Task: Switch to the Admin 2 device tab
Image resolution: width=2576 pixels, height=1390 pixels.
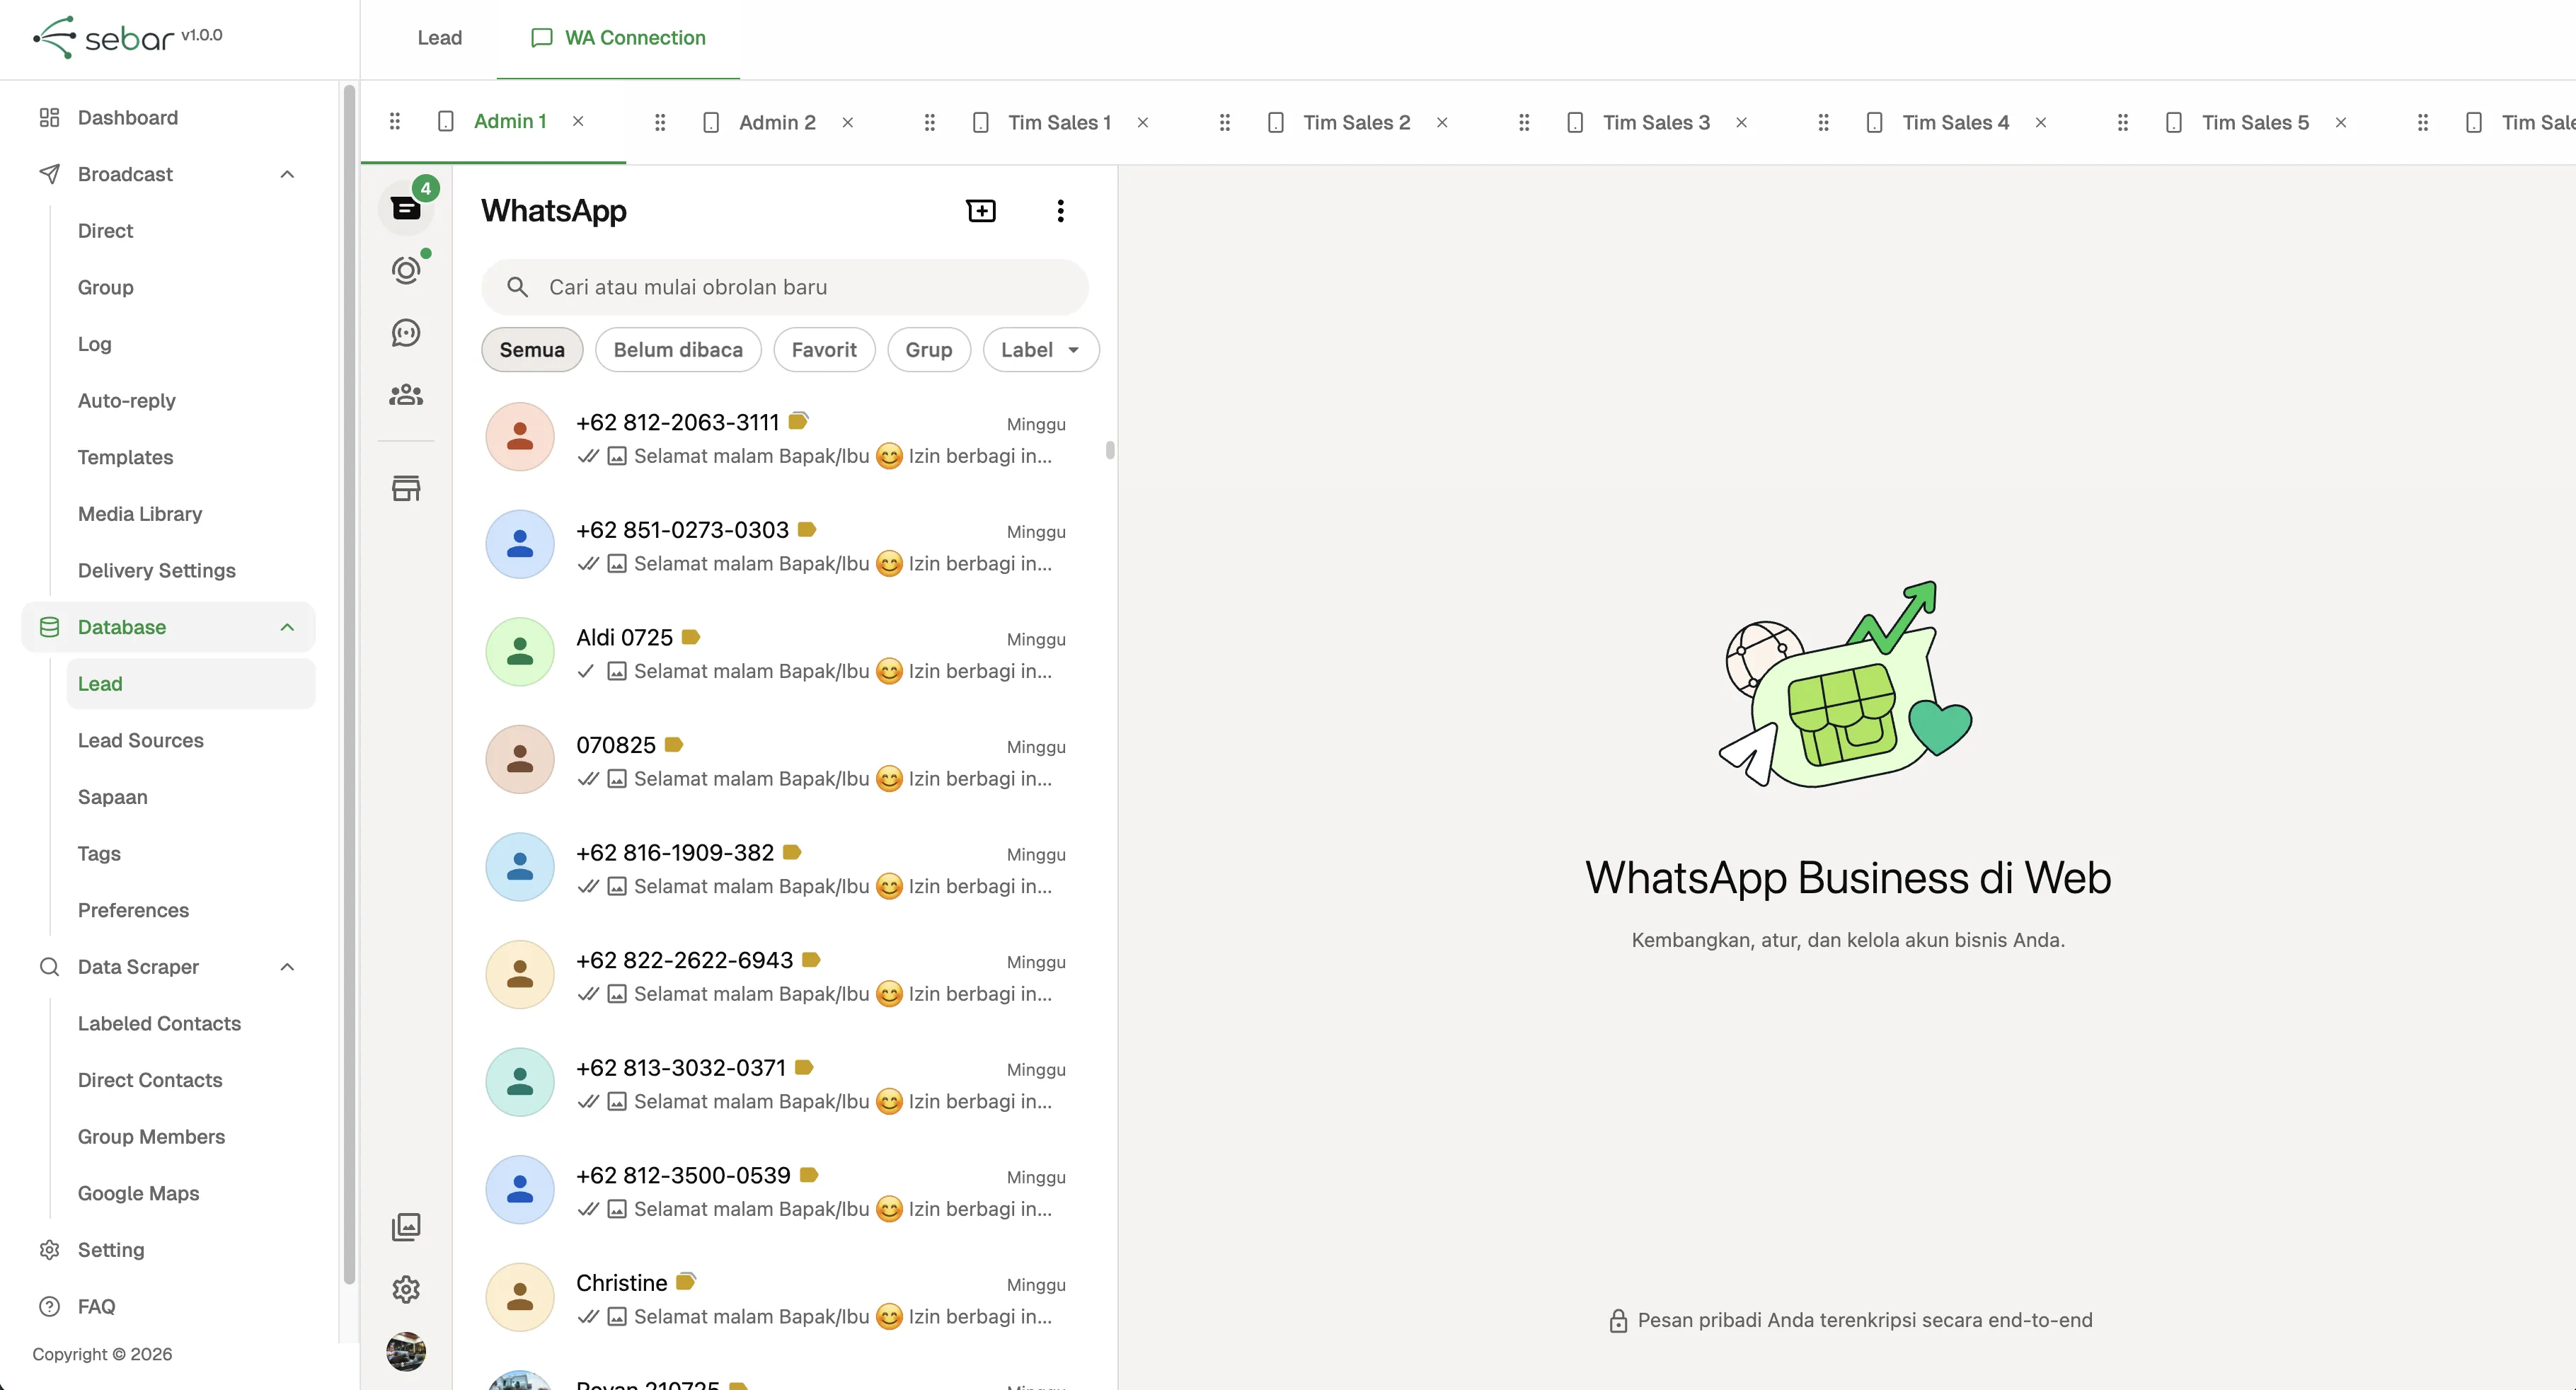Action: click(x=777, y=122)
